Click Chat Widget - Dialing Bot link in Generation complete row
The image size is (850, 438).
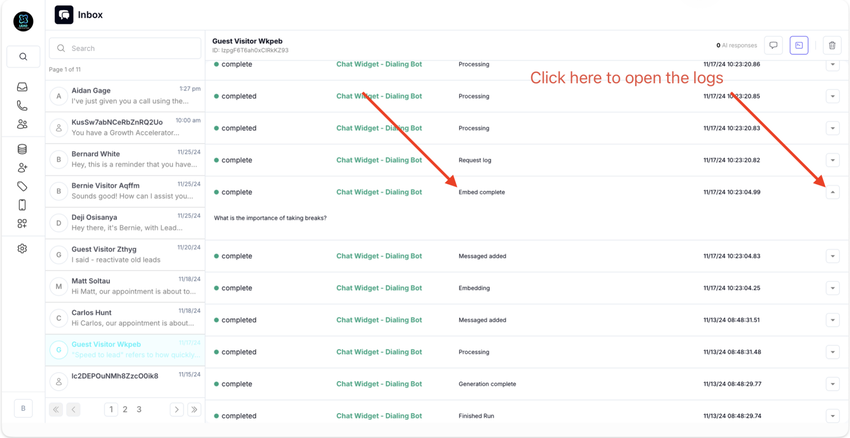point(379,384)
